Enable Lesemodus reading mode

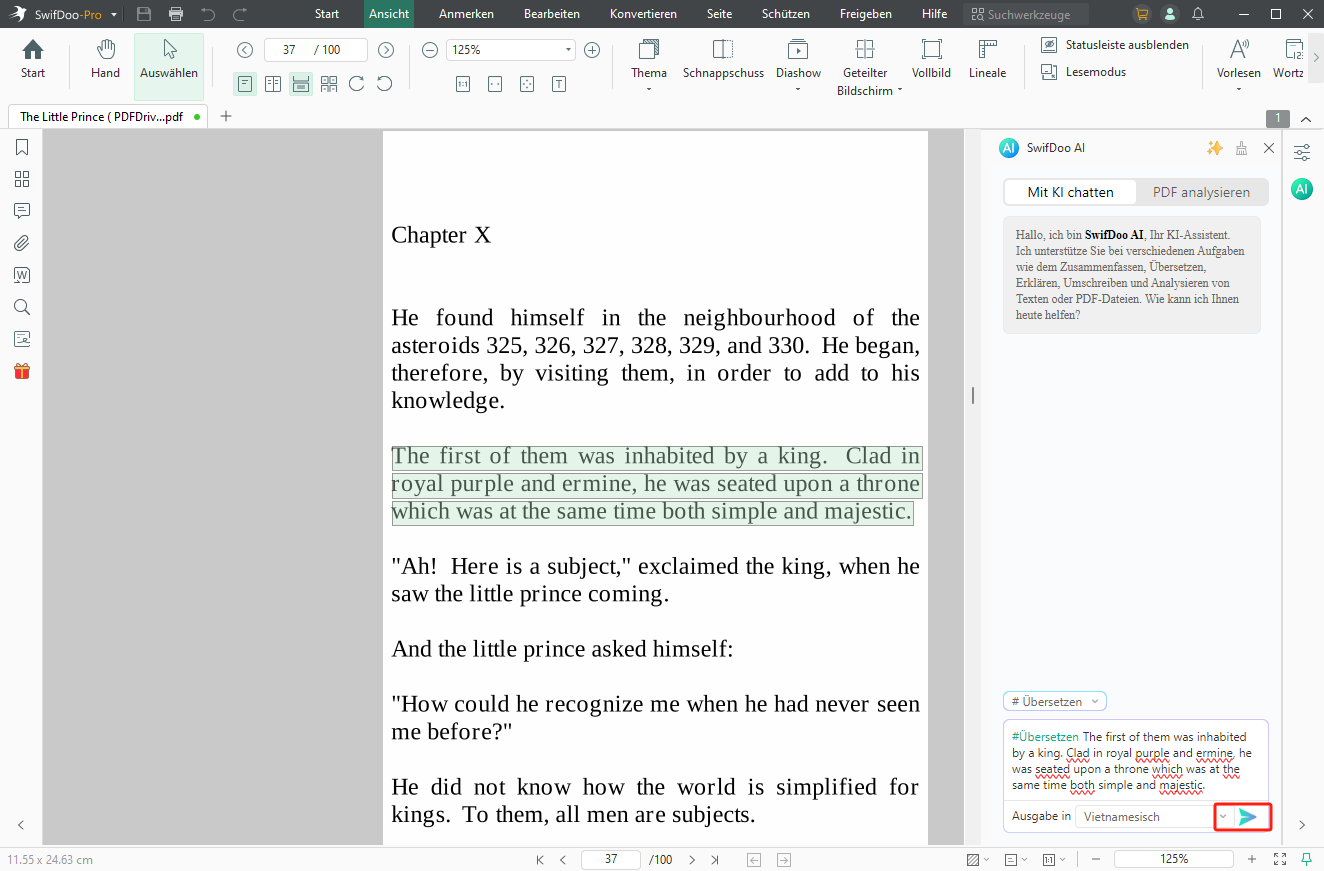[1084, 72]
